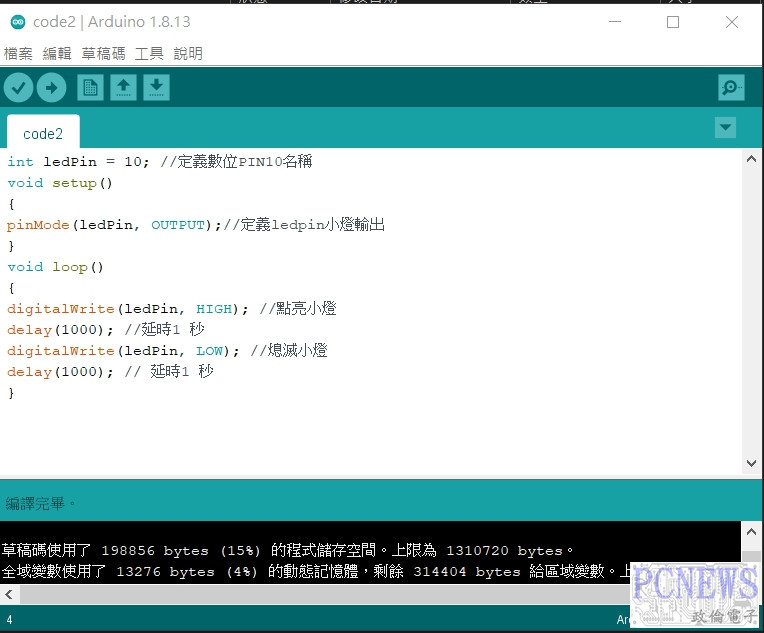Open a sketch using the up-arrow Open icon
764x633 pixels.
point(123,88)
